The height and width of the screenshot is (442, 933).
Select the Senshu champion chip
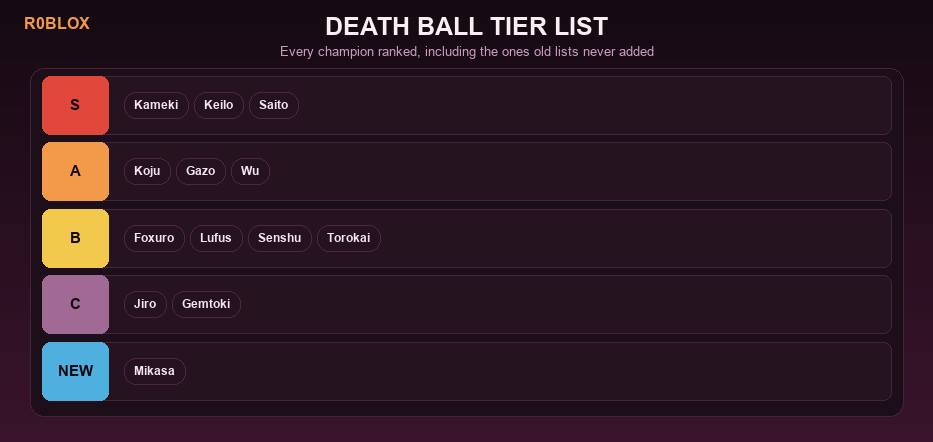point(280,238)
